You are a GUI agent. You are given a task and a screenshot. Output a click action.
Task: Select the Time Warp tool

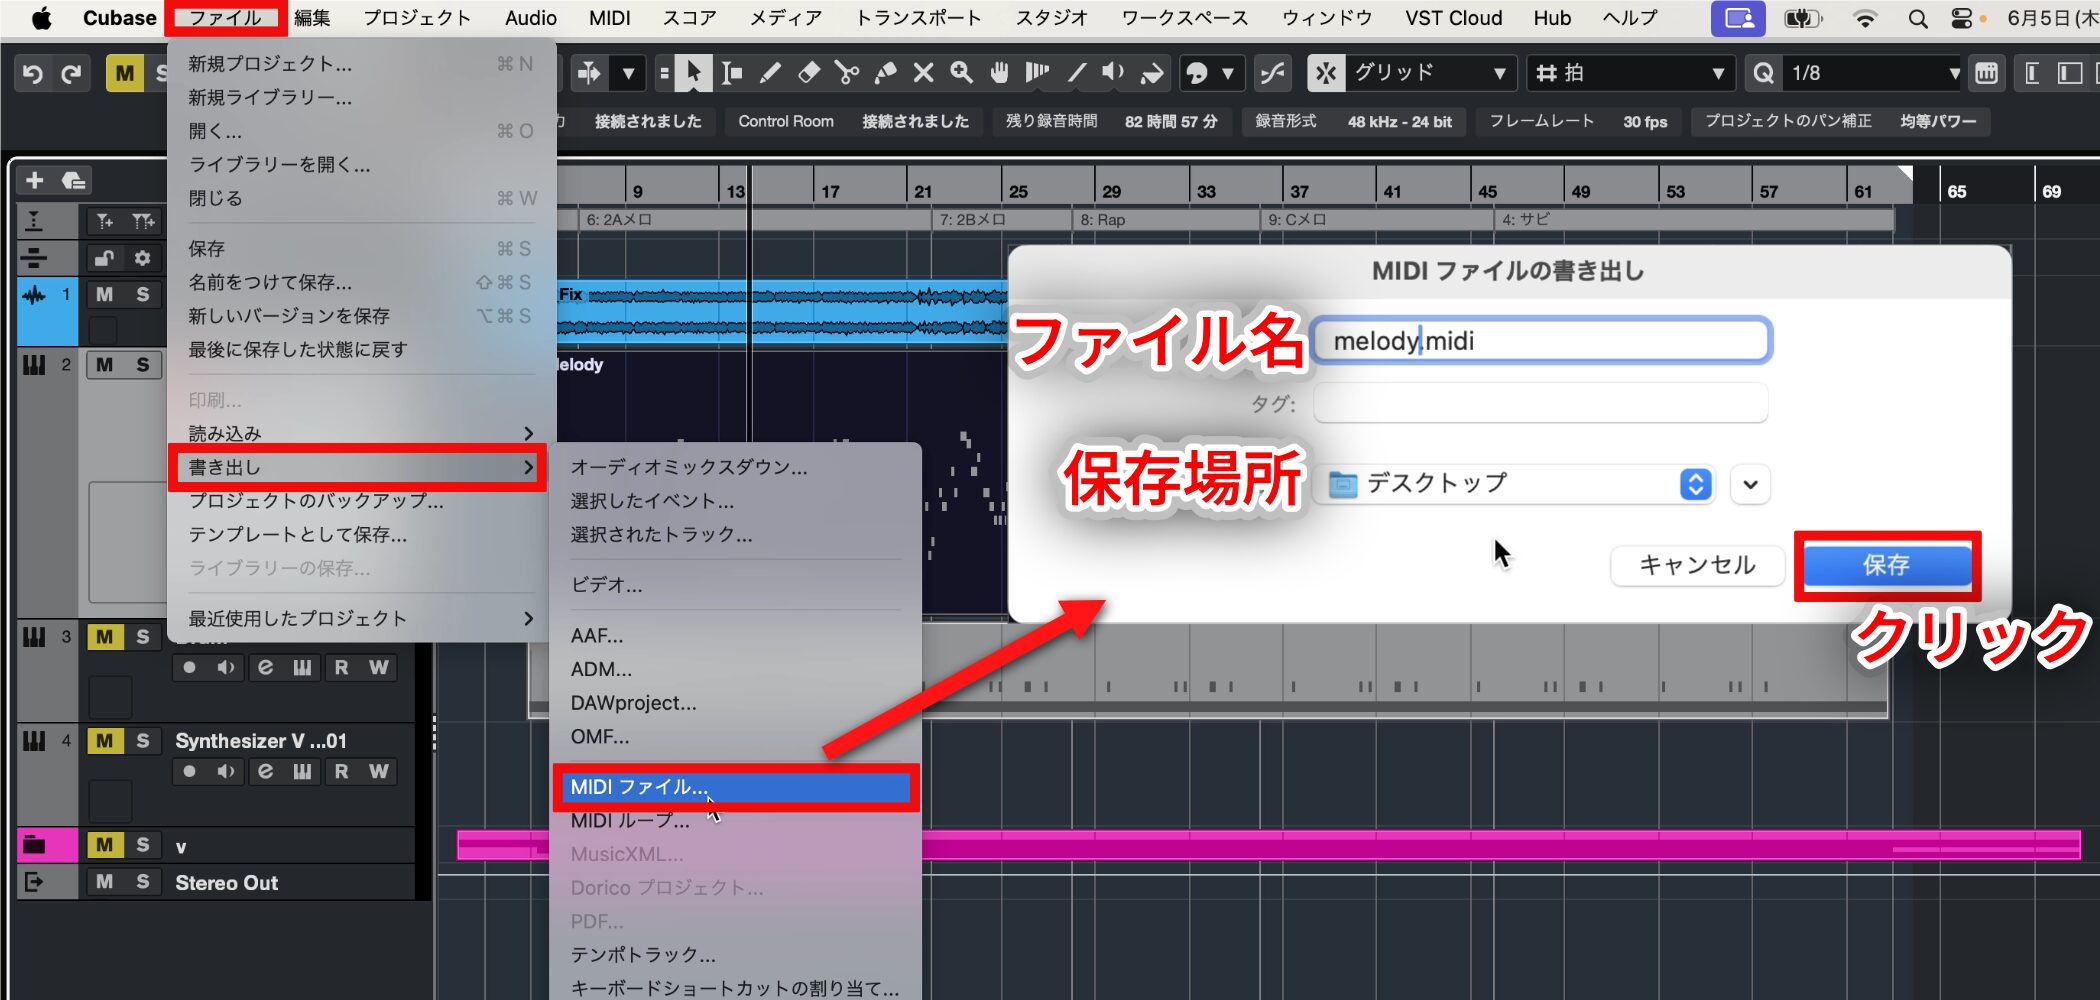1037,73
